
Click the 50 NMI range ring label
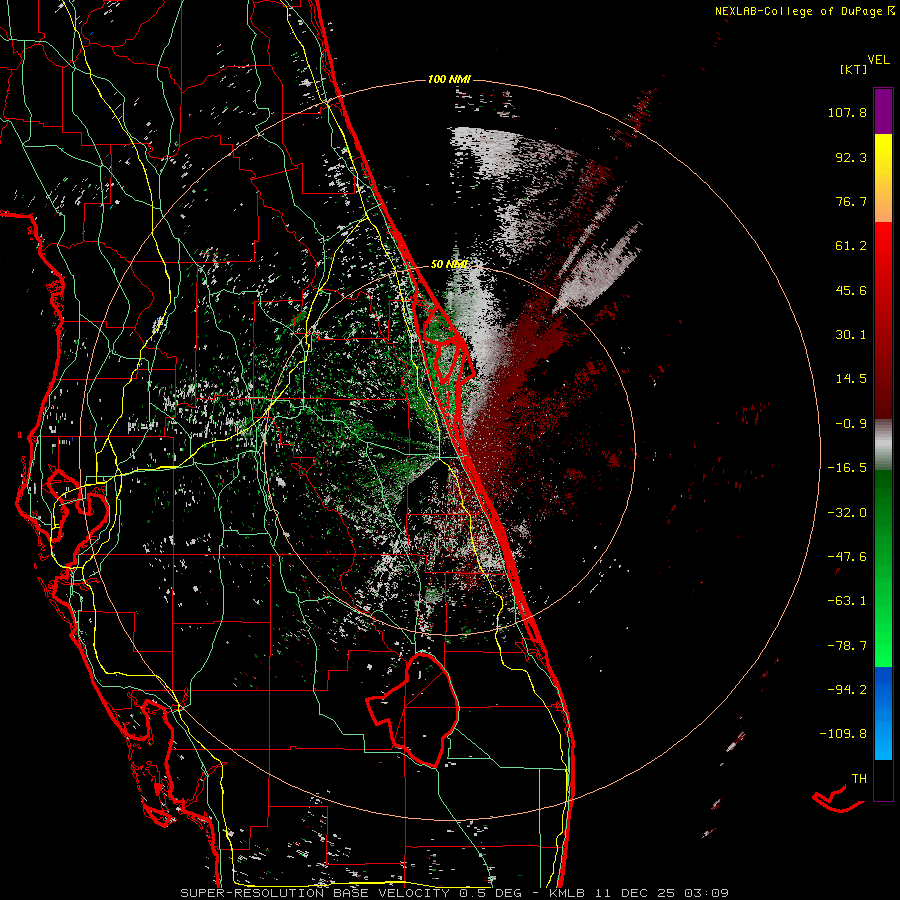(x=449, y=264)
